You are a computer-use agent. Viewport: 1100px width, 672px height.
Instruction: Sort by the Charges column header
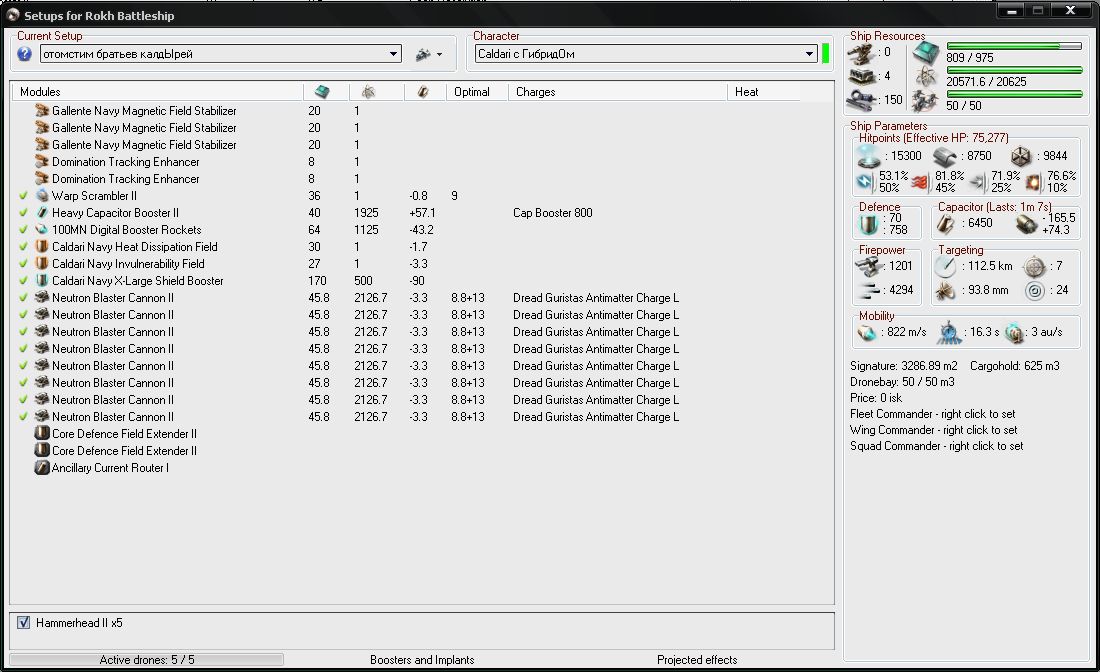point(617,92)
